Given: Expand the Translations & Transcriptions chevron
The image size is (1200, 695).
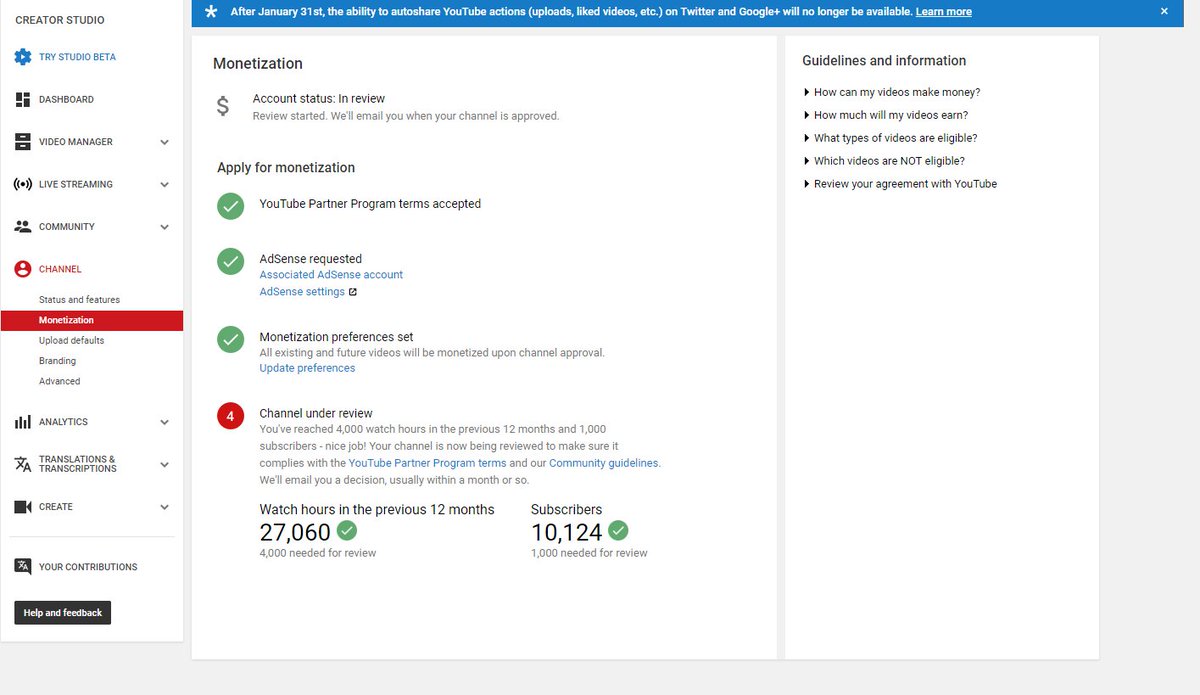Looking at the screenshot, I should point(164,464).
